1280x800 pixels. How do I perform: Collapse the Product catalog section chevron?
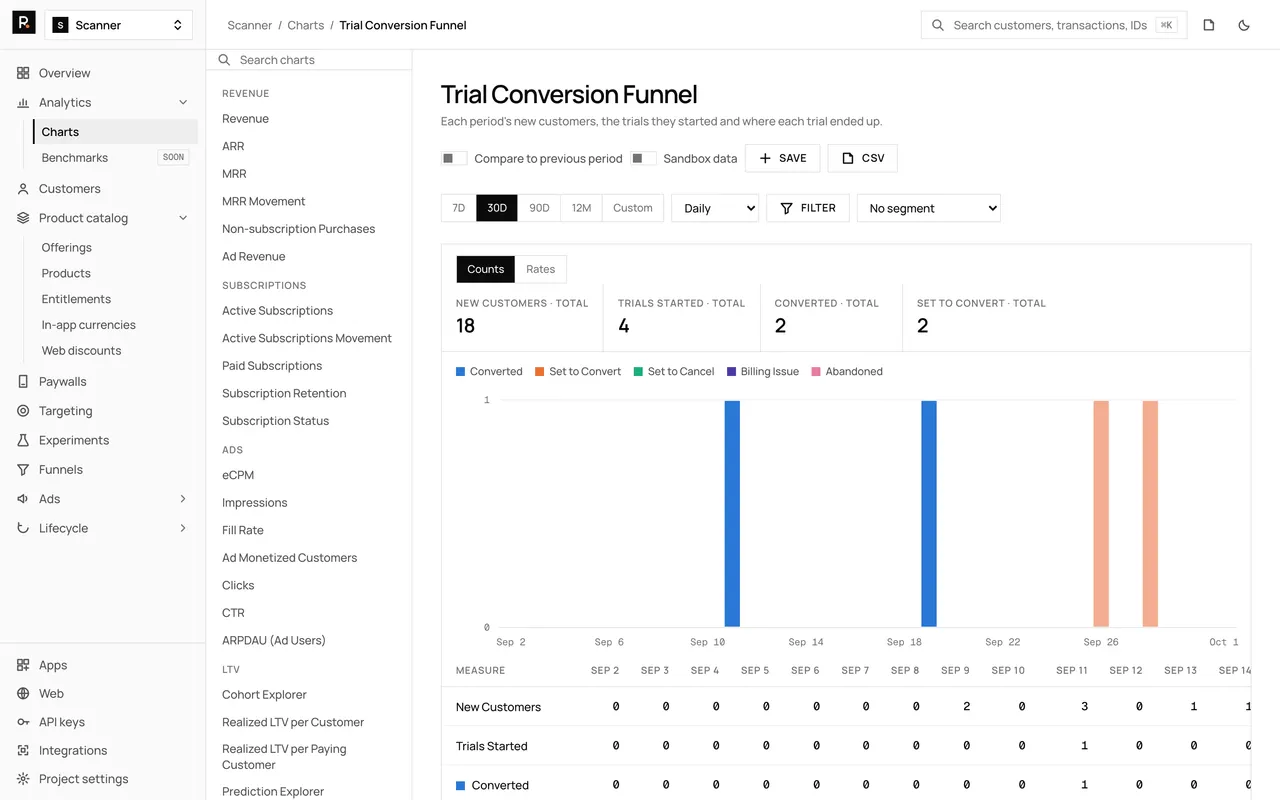(x=183, y=218)
